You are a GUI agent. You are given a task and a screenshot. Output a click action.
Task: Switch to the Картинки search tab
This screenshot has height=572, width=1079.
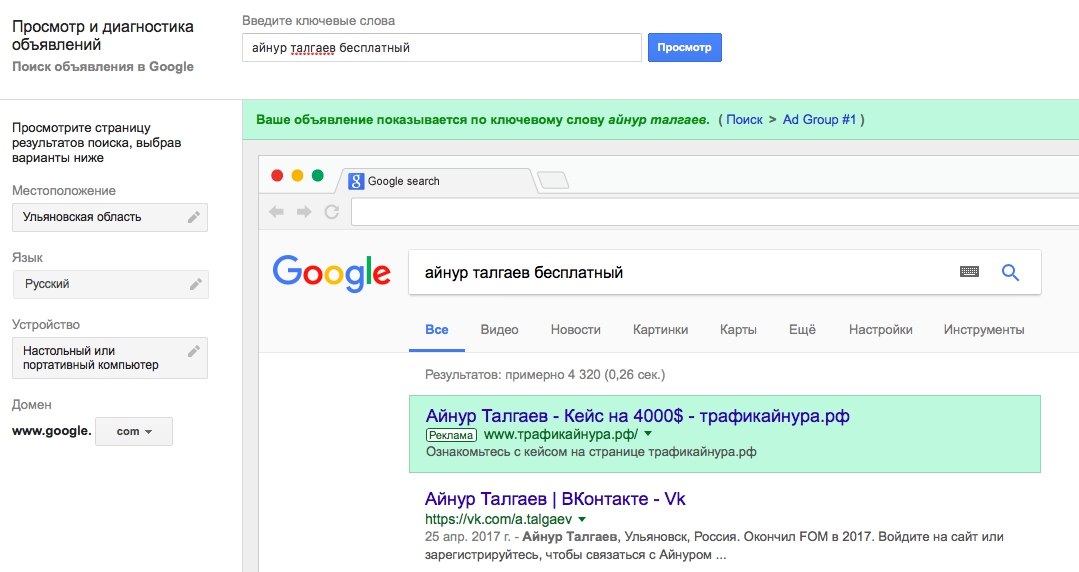661,330
